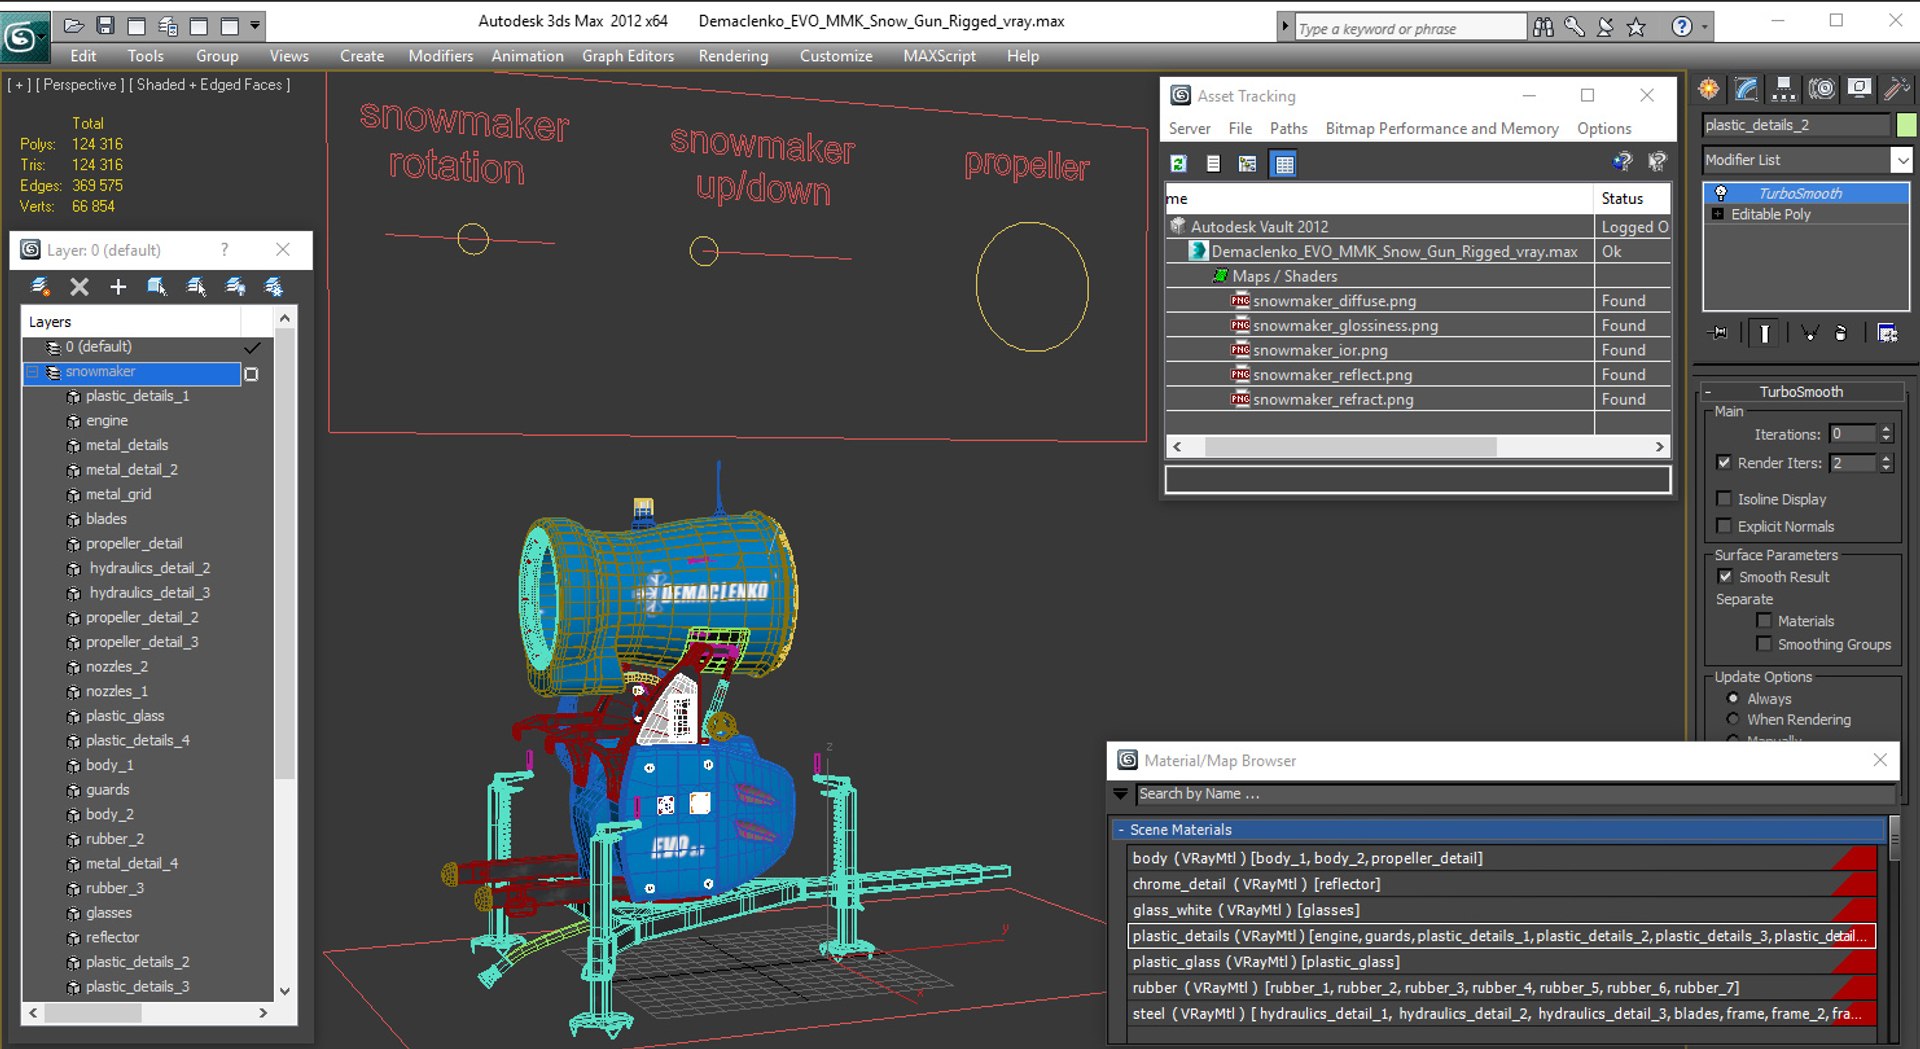Image resolution: width=1920 pixels, height=1049 pixels.
Task: Enable the Explicit Normals checkbox
Action: click(x=1723, y=525)
